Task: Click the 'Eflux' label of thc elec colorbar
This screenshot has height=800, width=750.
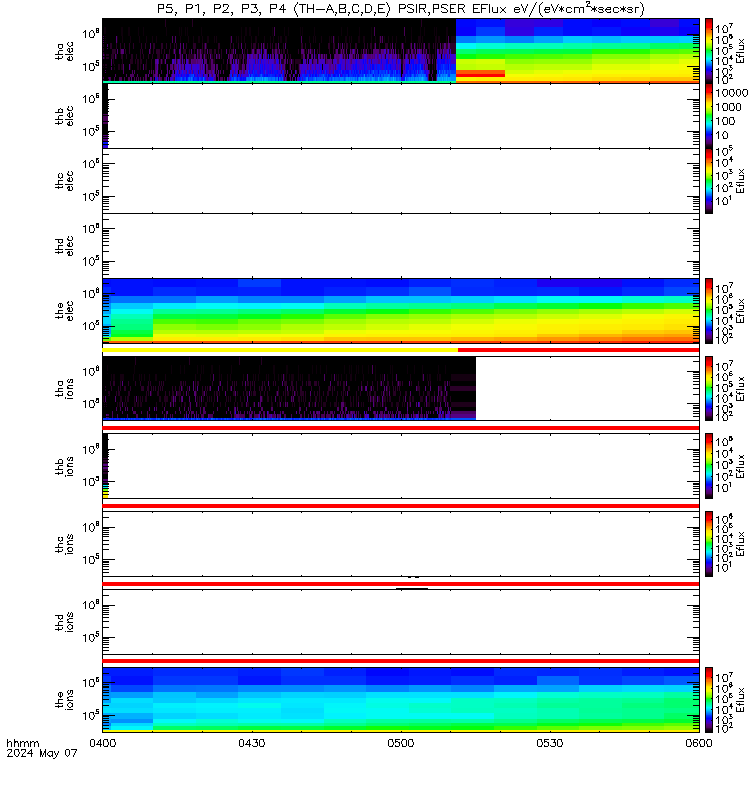Action: point(740,181)
